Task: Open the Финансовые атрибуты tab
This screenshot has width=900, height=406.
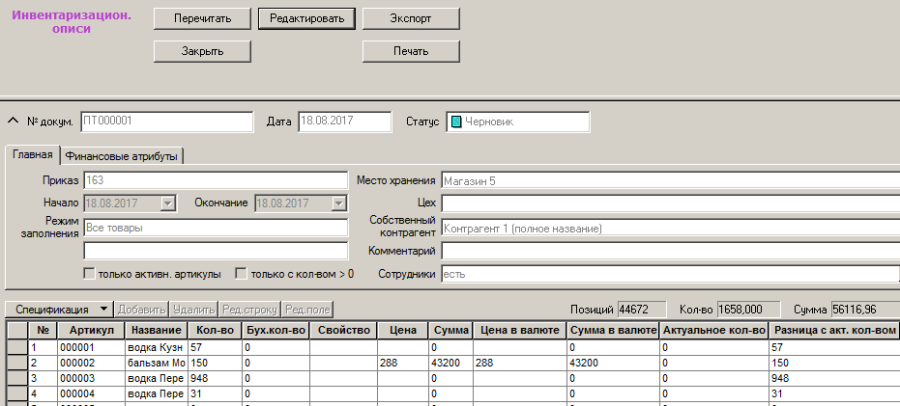Action: click(121, 156)
